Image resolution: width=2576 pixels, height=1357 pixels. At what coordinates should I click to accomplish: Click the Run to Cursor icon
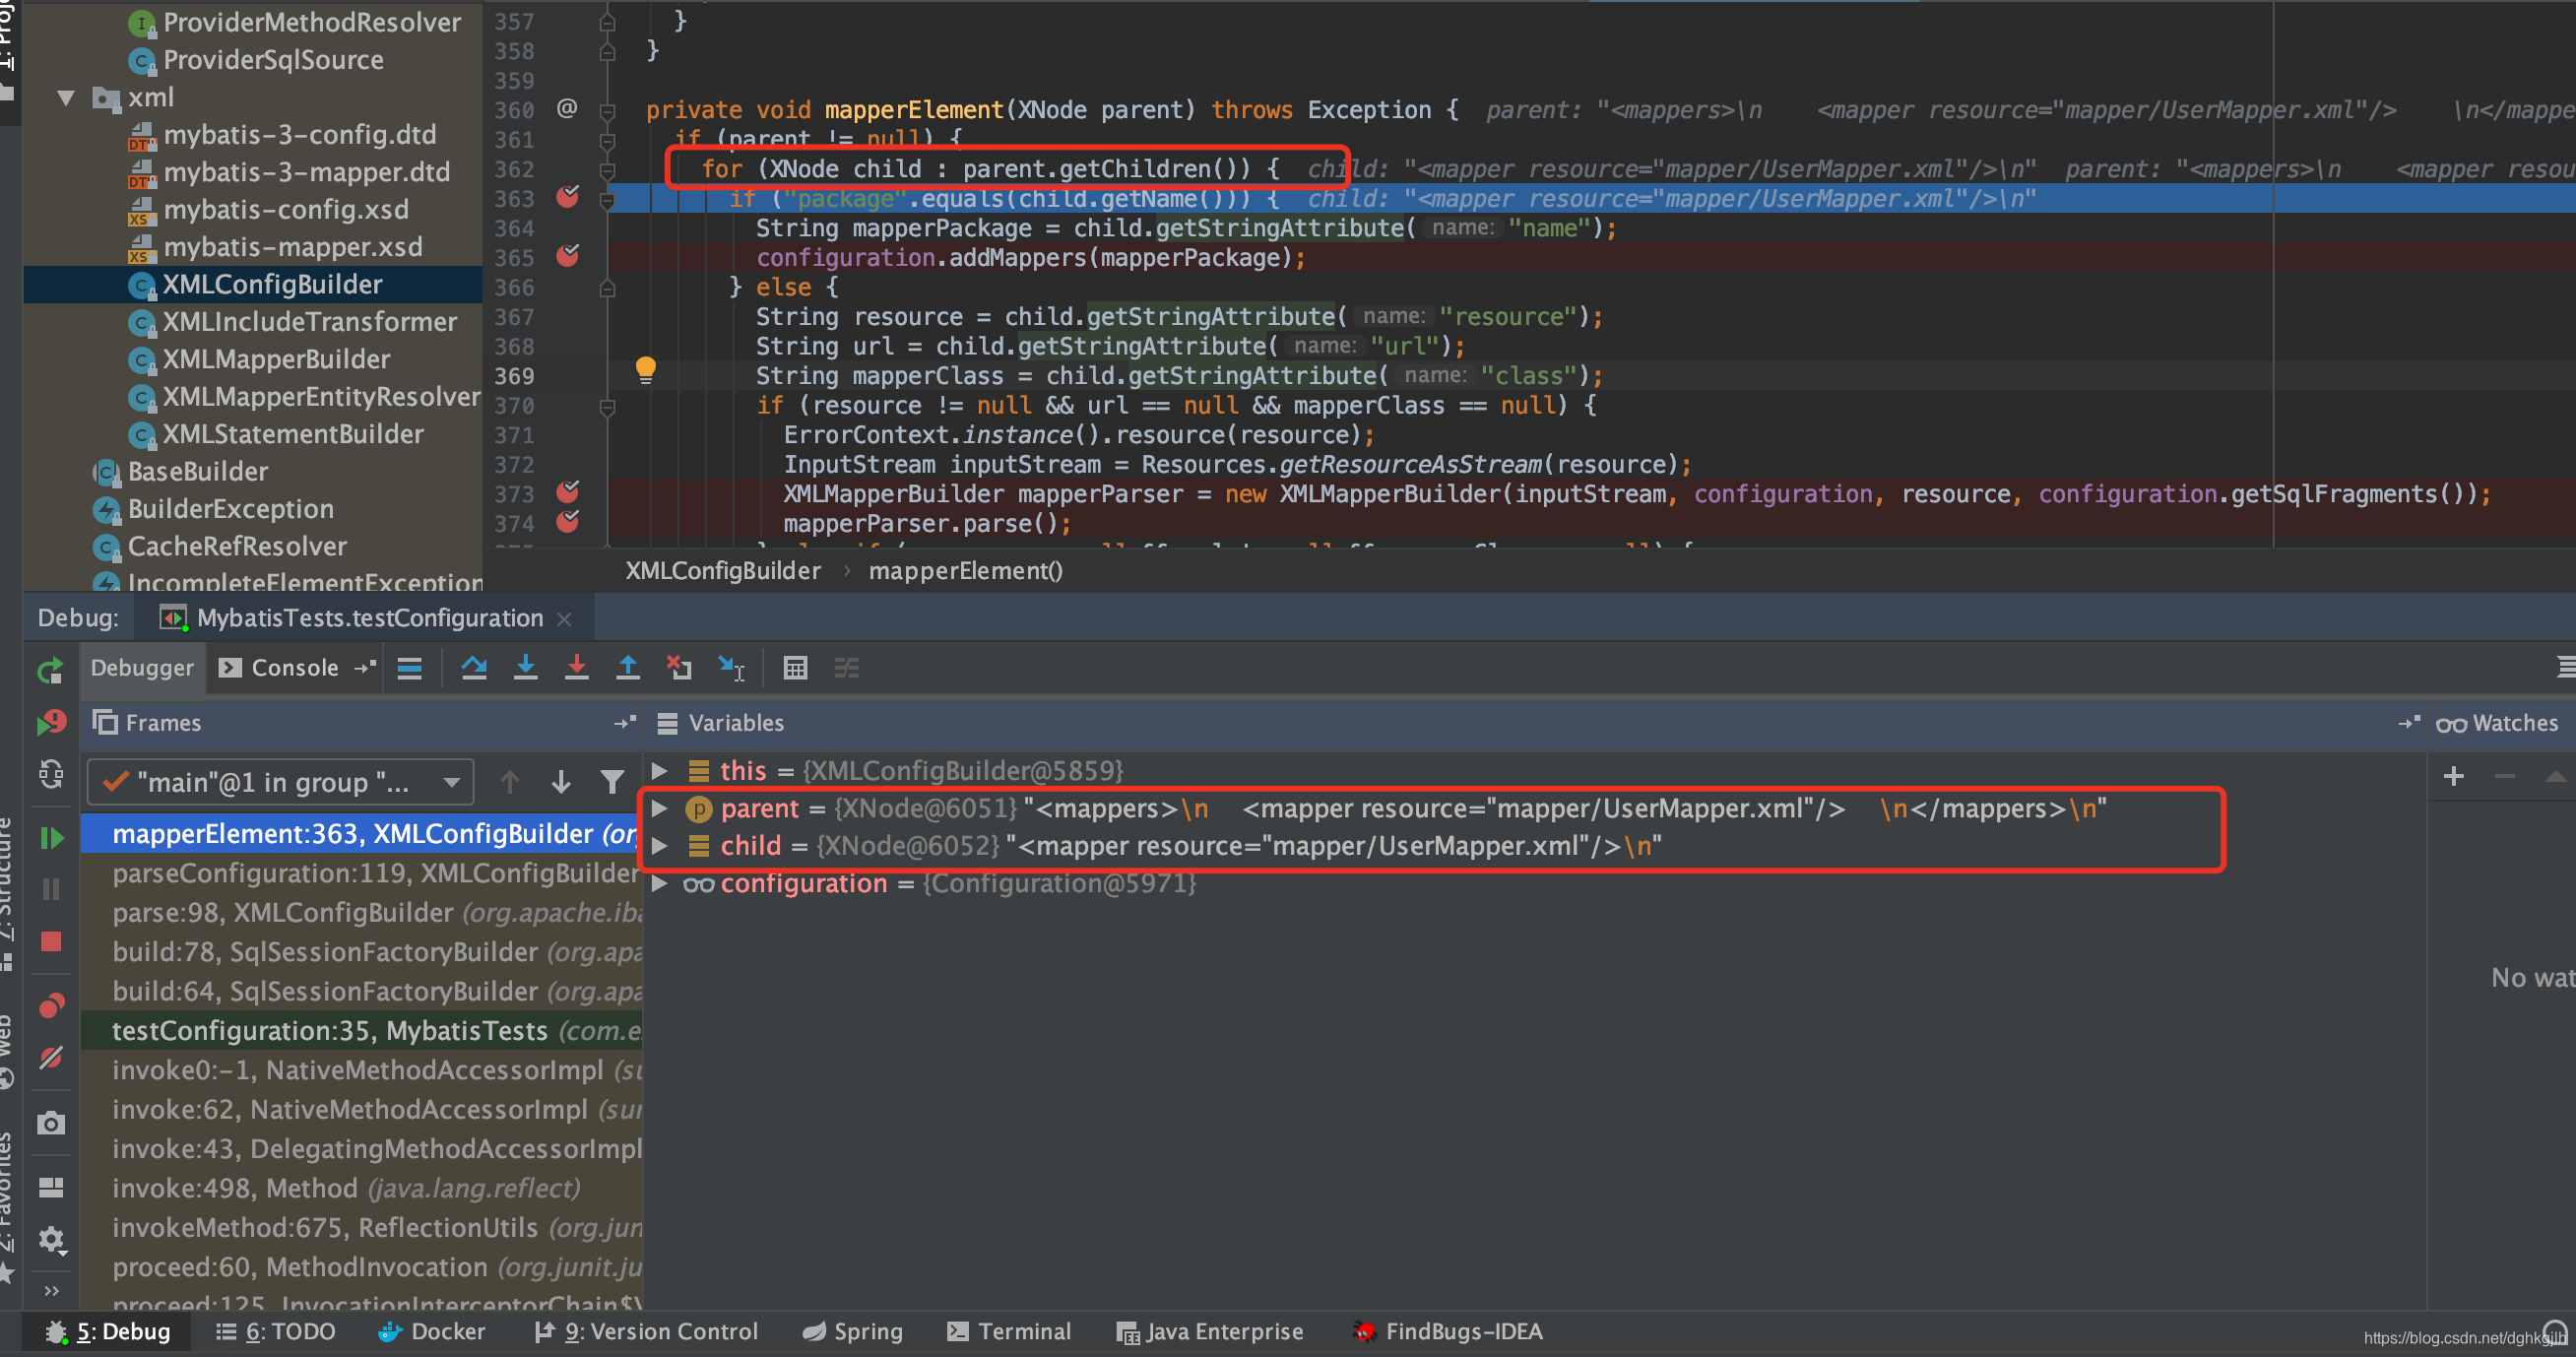731,668
